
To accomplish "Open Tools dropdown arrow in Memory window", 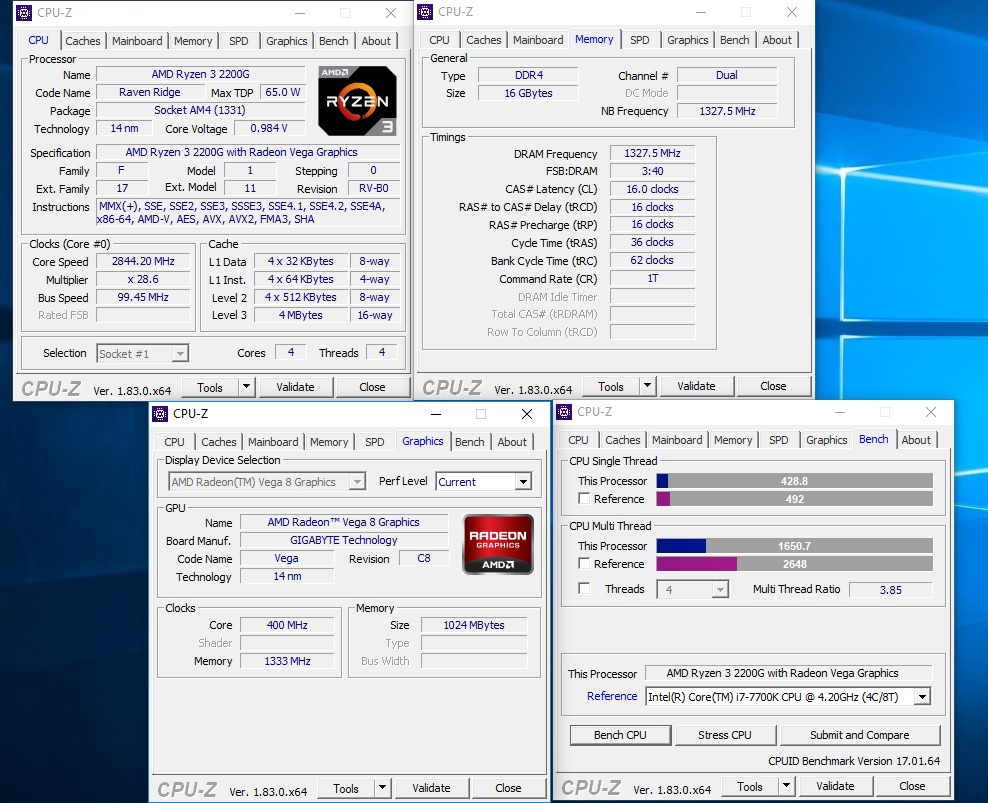I will 647,385.
